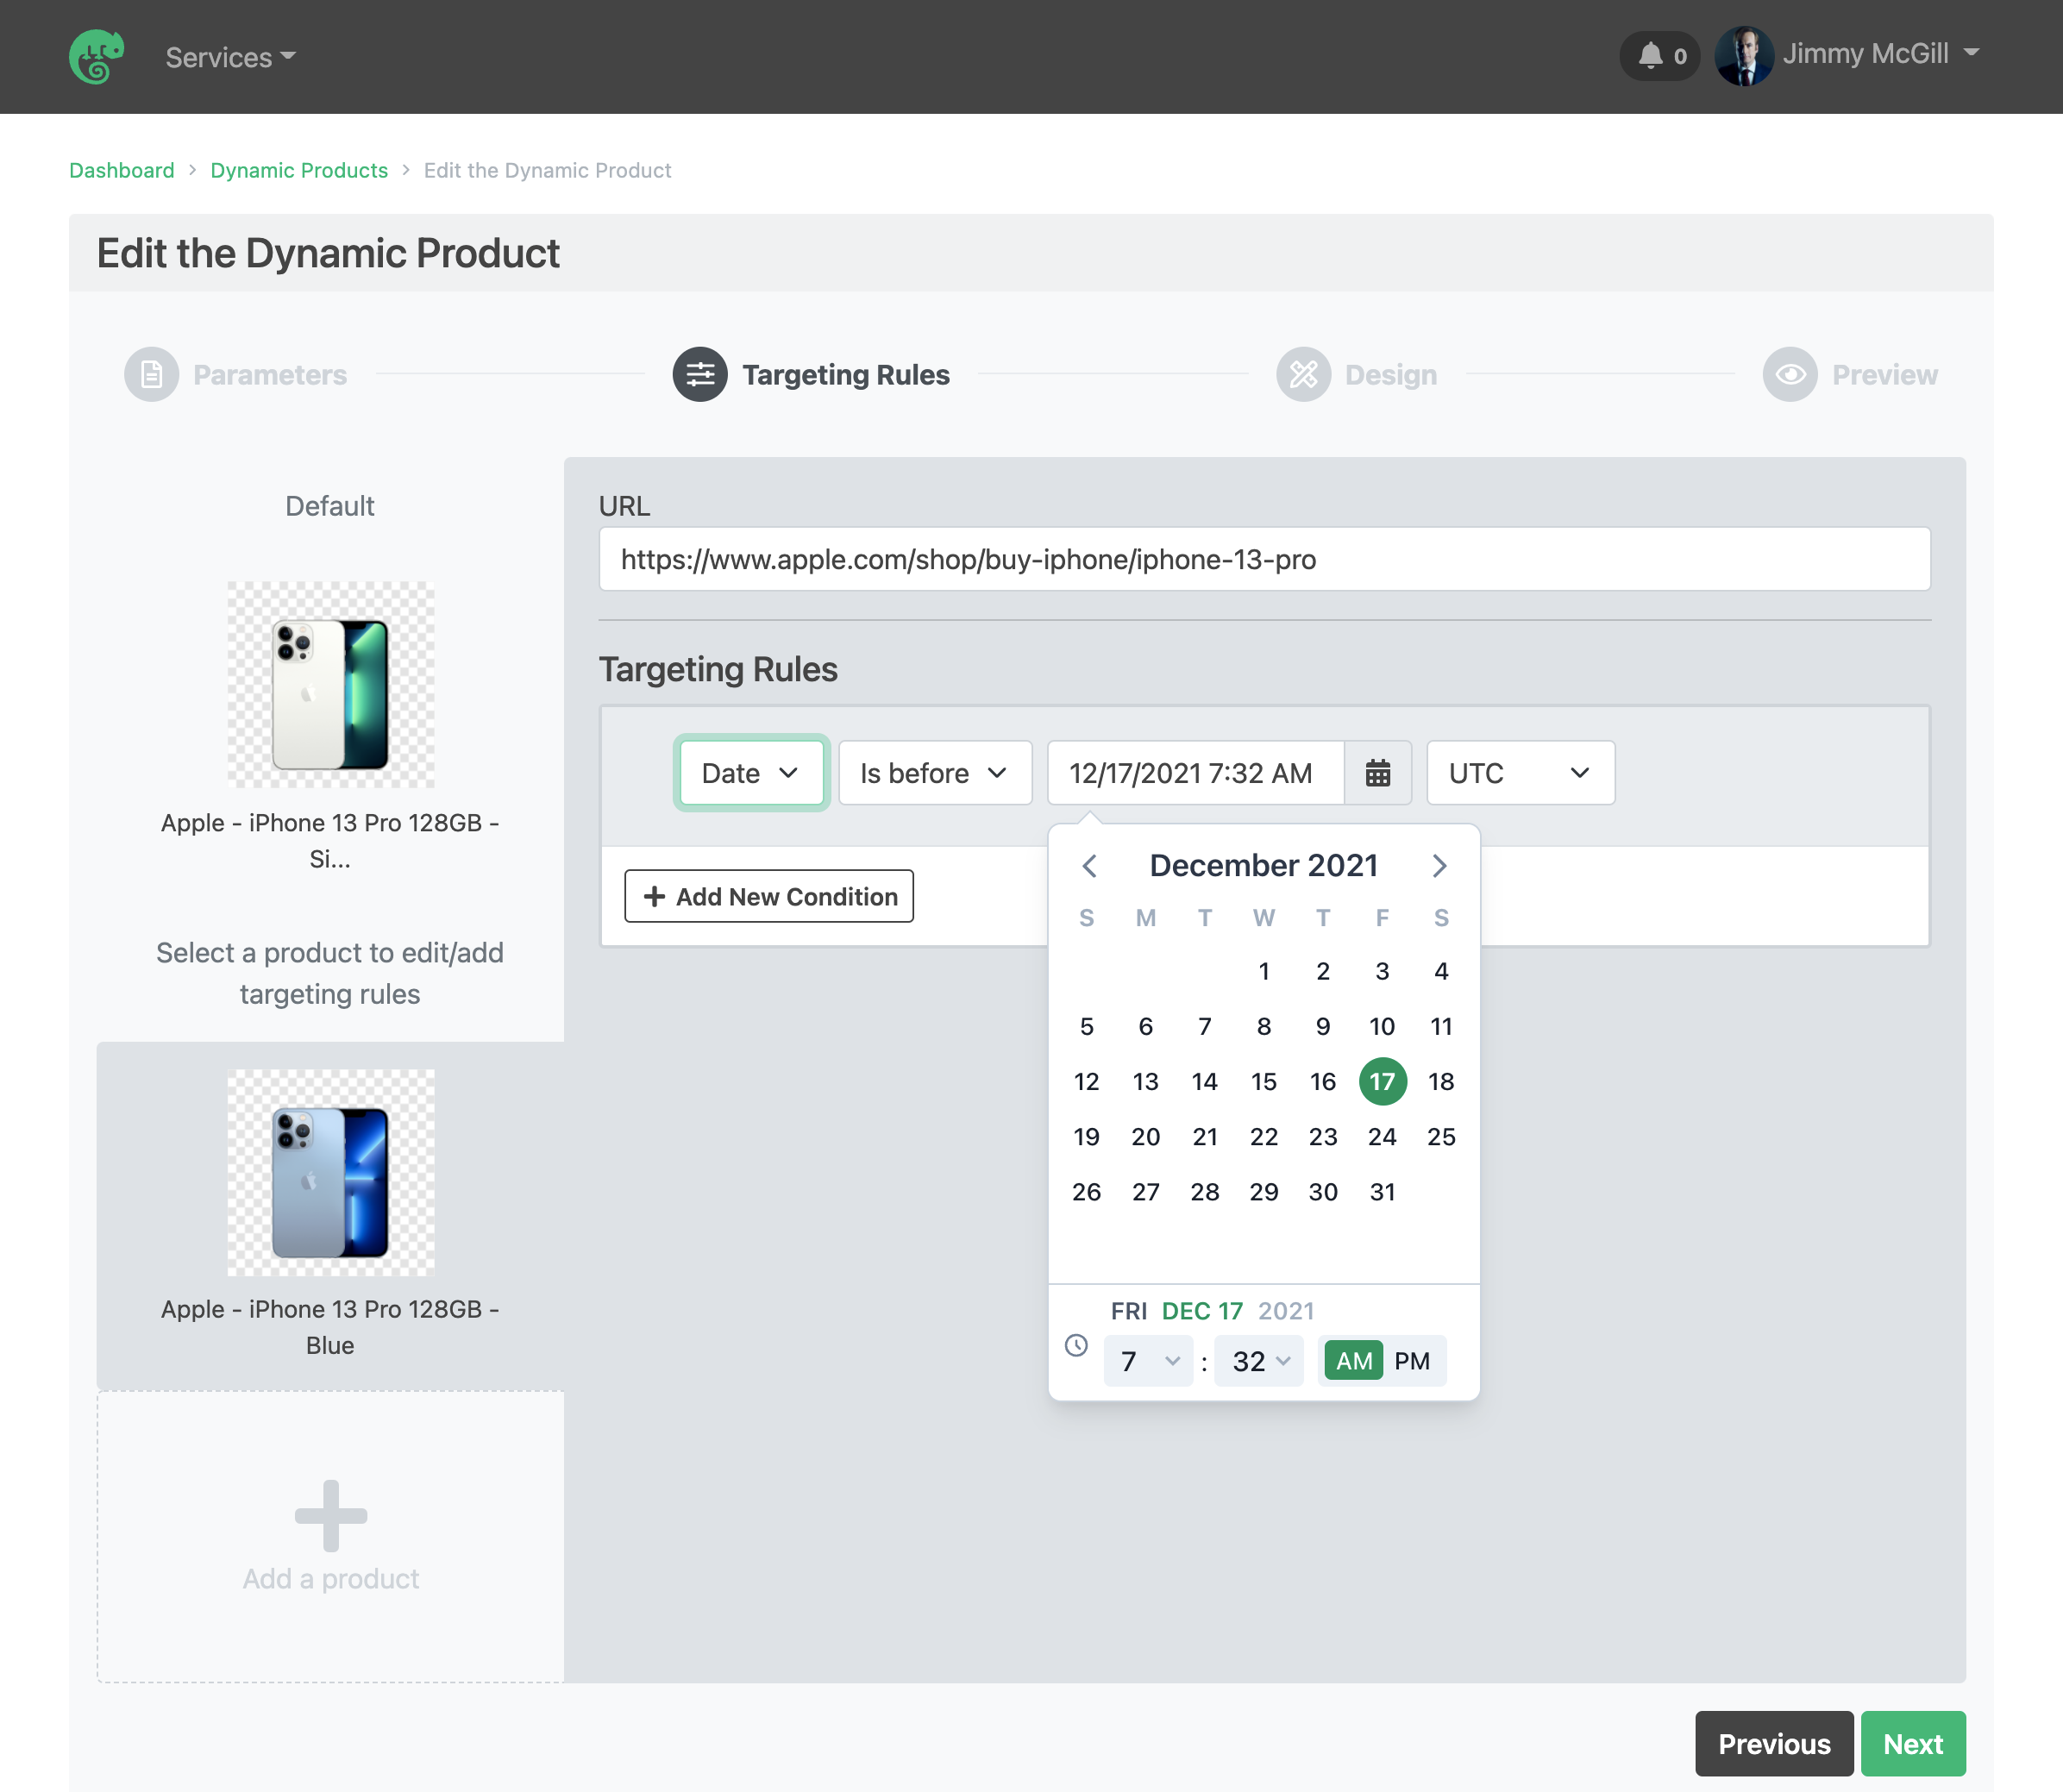Click the green Next button
This screenshot has width=2063, height=1792.
[1913, 1743]
